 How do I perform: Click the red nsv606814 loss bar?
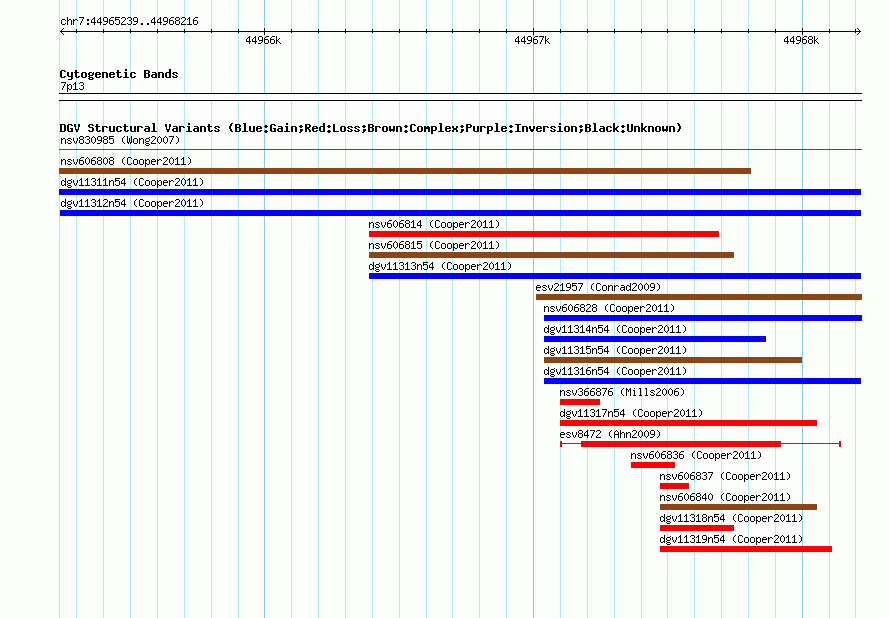544,234
